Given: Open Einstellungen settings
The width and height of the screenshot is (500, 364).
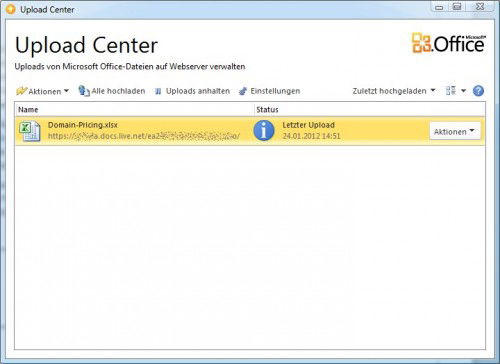Looking at the screenshot, I should pos(269,91).
